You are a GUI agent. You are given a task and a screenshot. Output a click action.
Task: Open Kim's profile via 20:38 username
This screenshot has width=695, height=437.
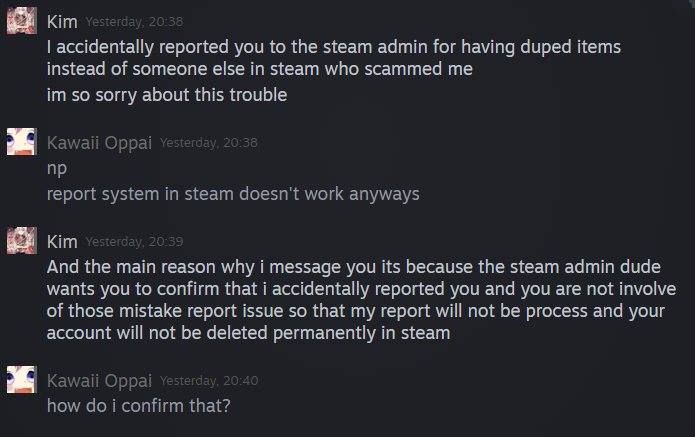tap(62, 22)
